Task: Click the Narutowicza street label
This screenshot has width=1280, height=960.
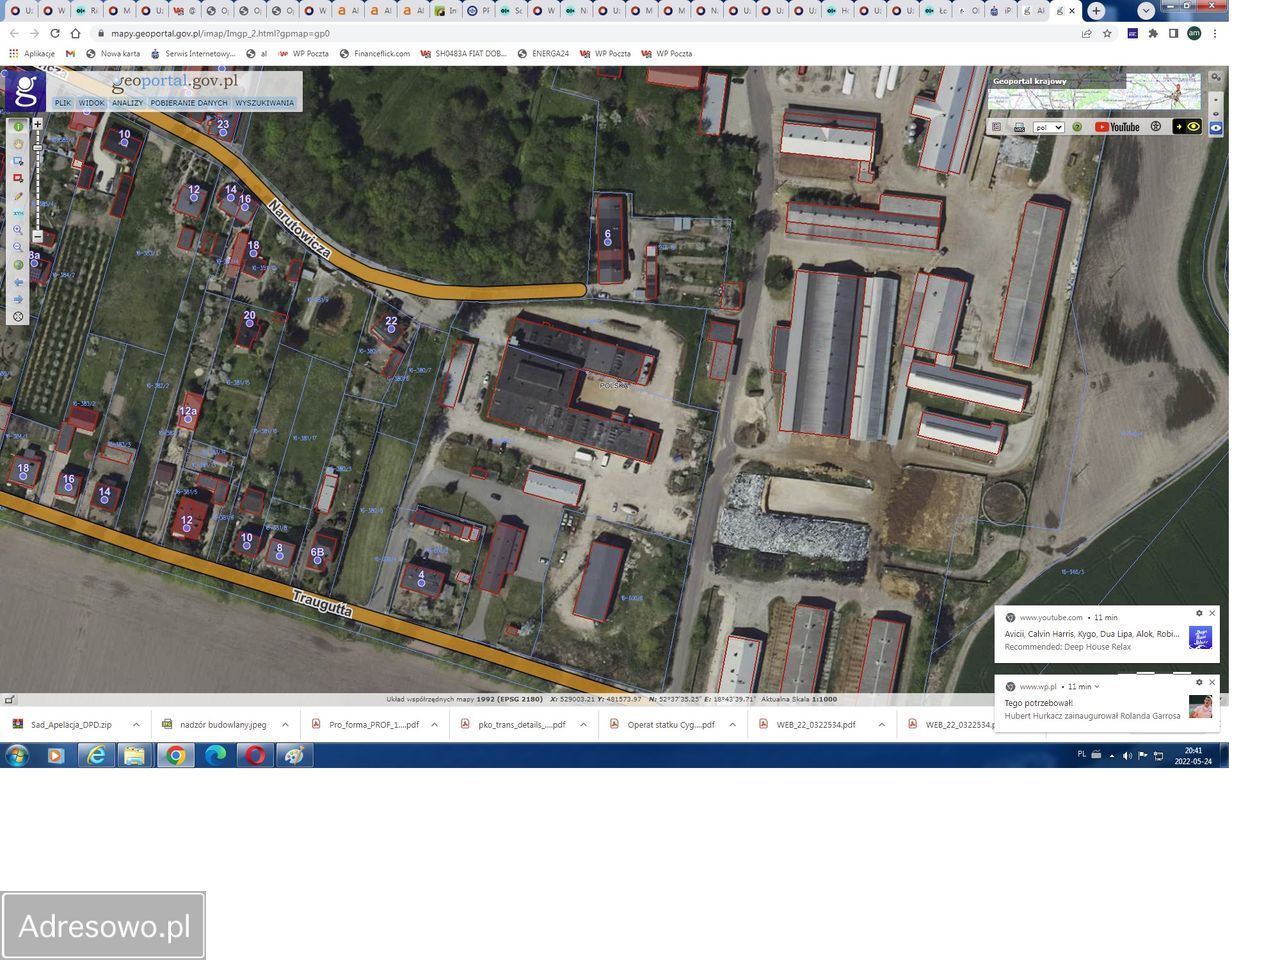Action: 299,229
